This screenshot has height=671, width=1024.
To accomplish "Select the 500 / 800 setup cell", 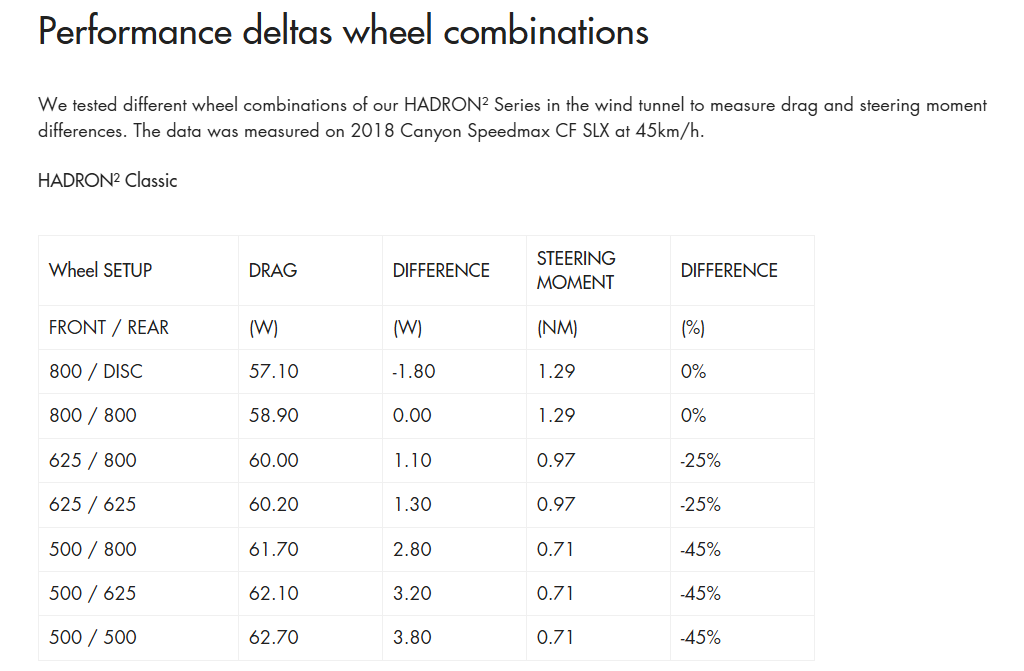I will click(x=93, y=549).
